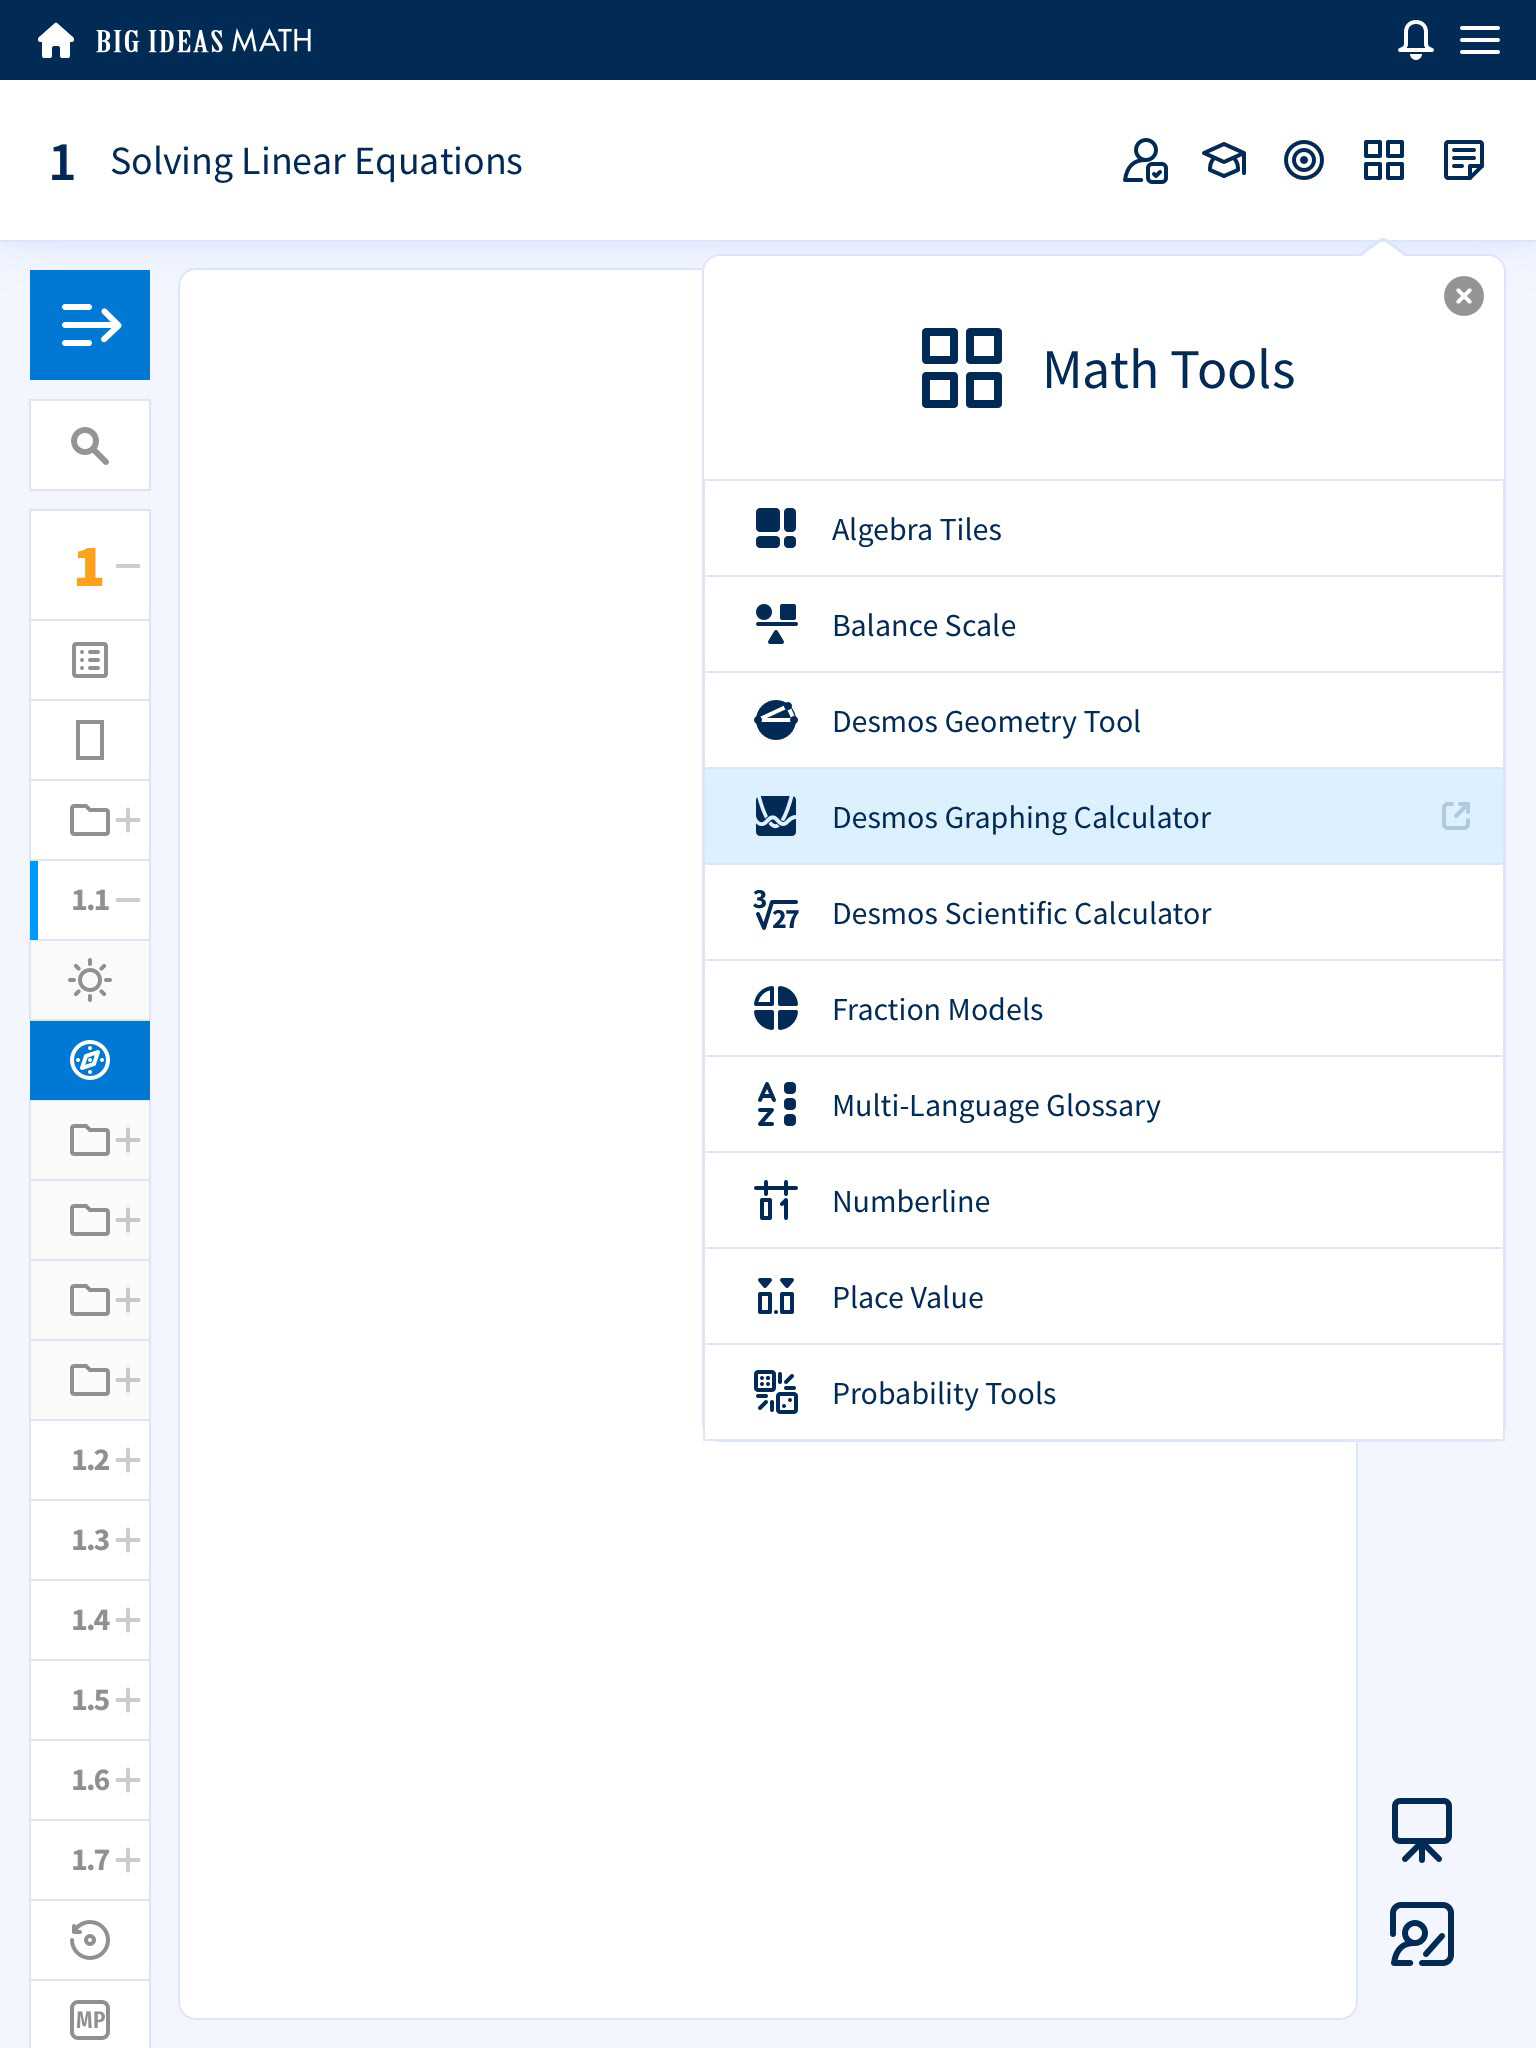Click the Solving Linear Equations title
1536x2048 pixels.
pos(316,161)
